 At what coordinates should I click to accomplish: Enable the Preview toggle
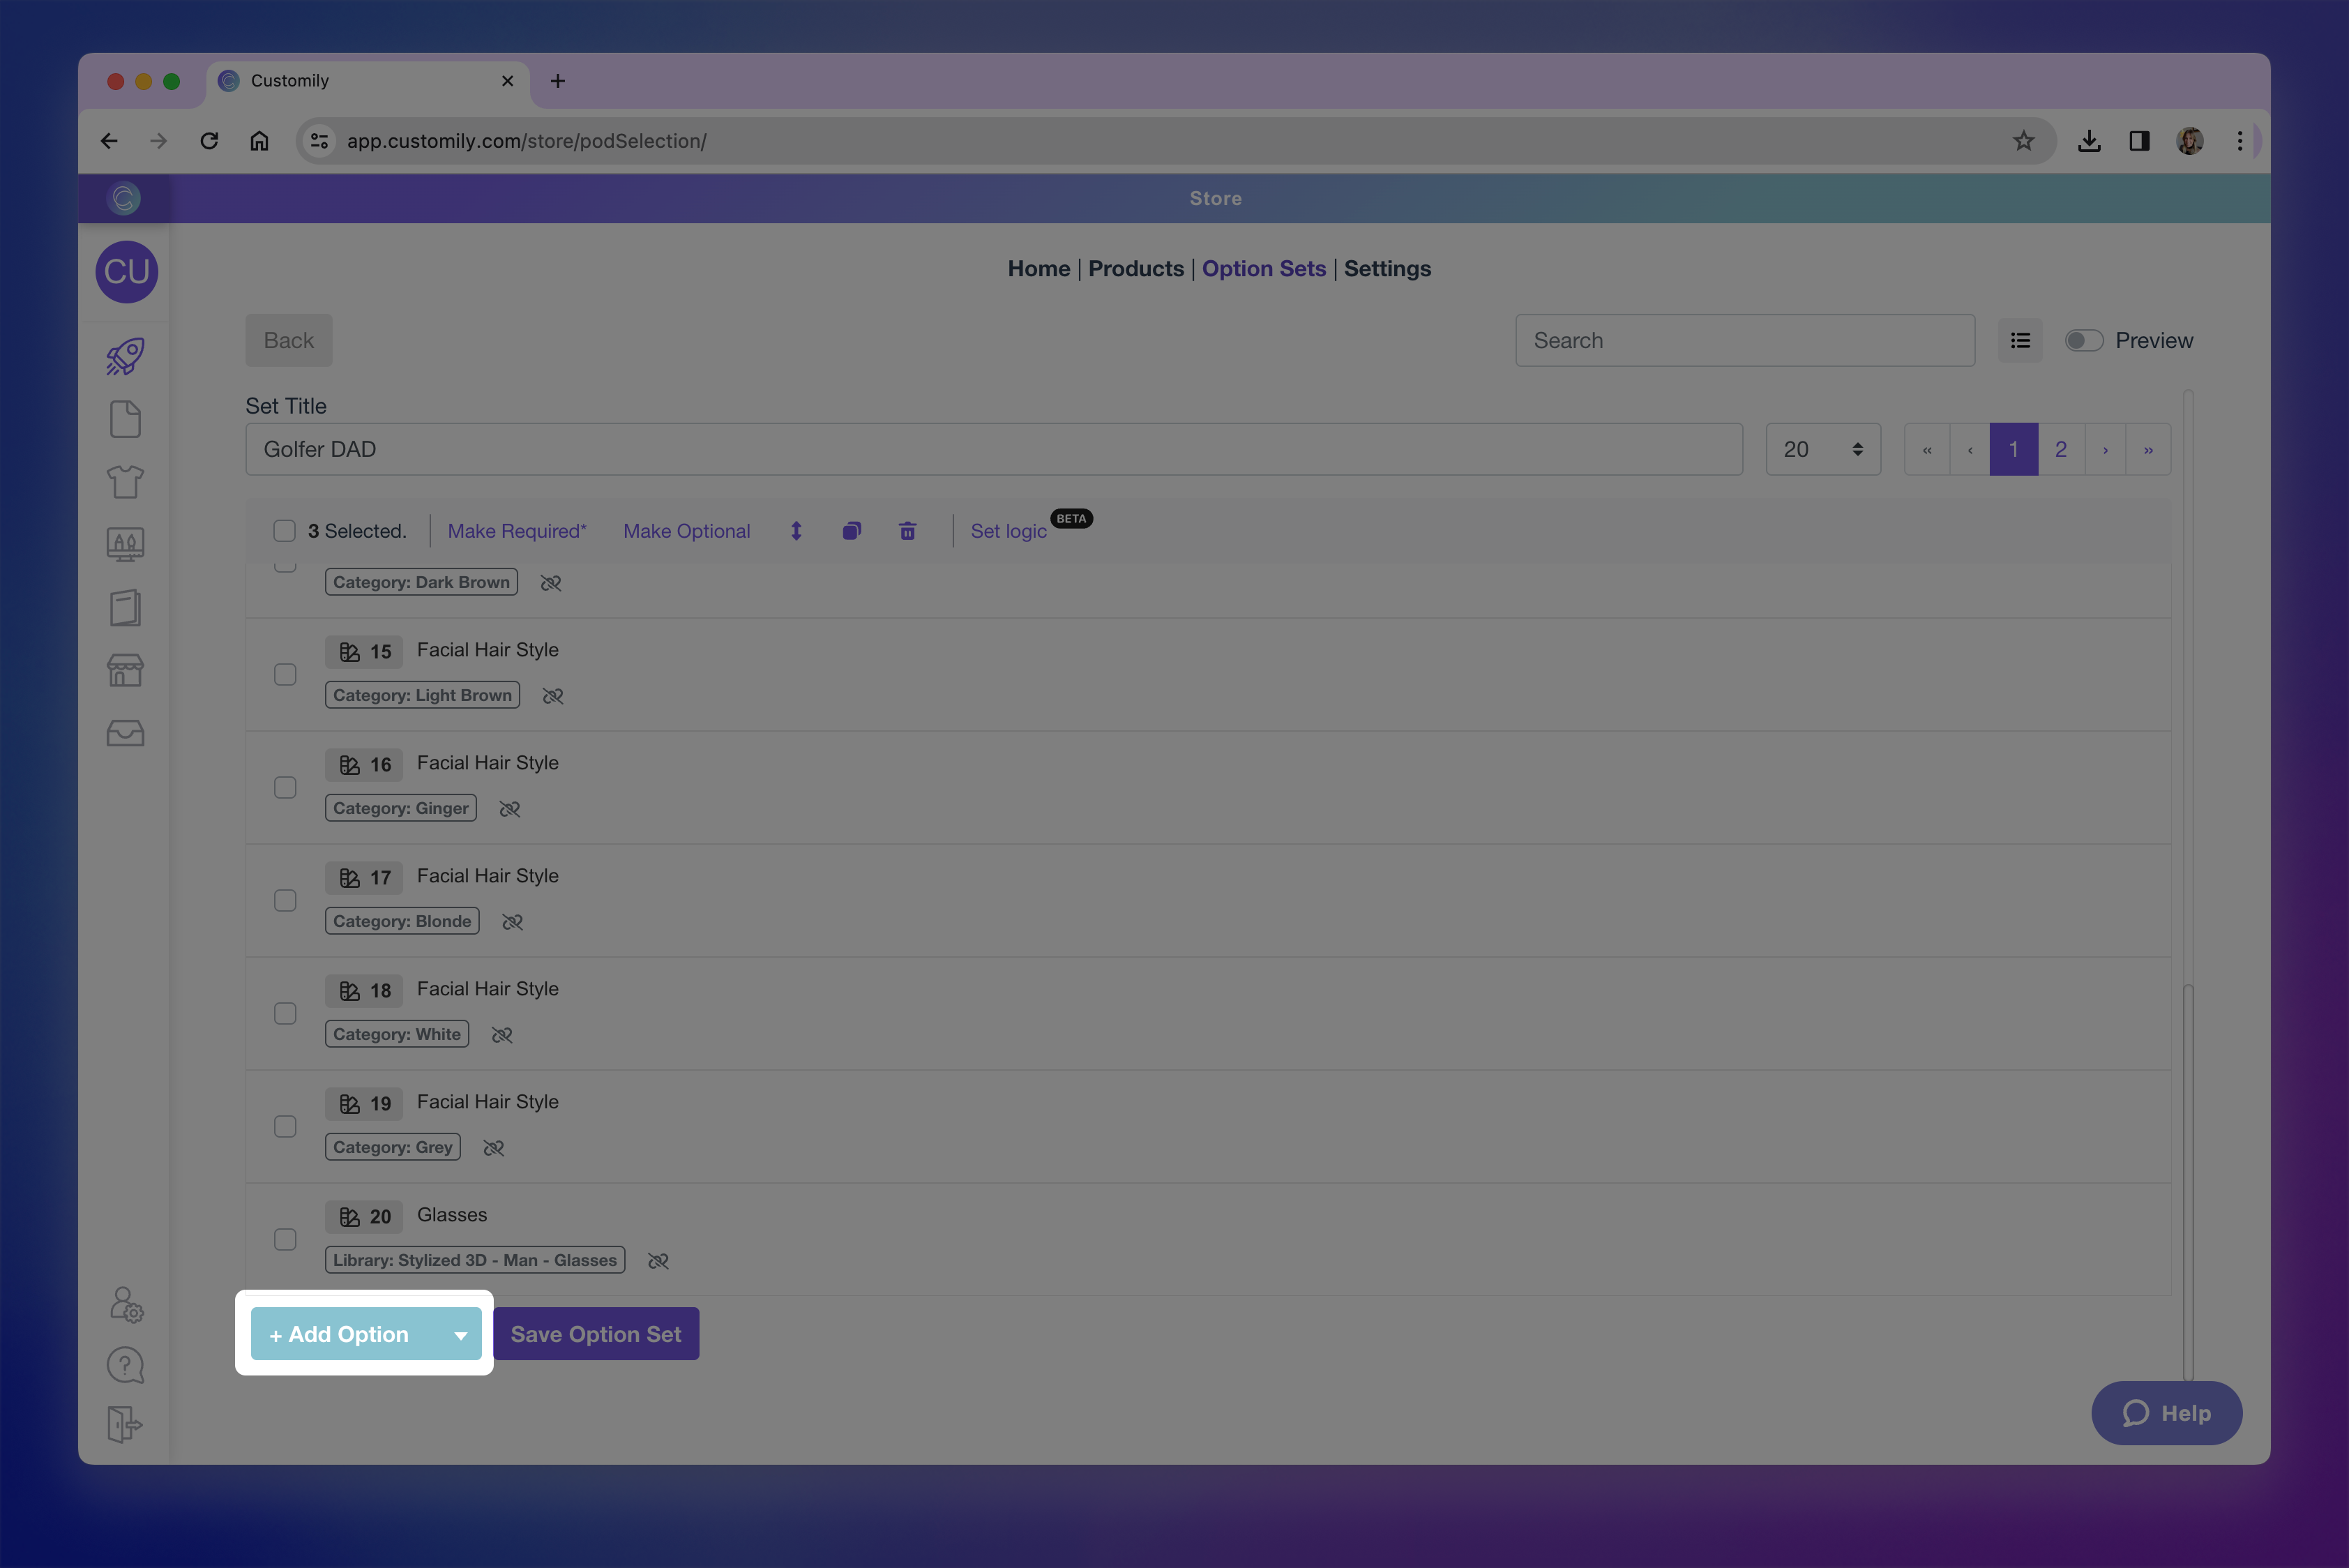(x=2084, y=340)
